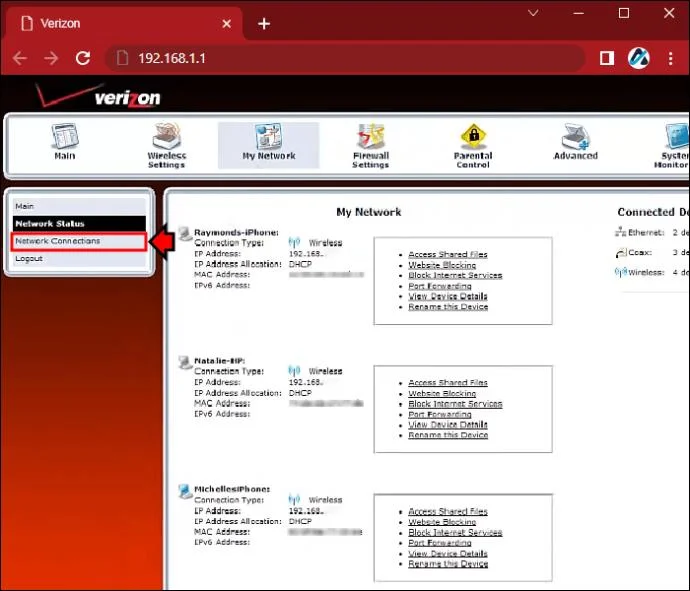Focus the address bar showing 192.168.1.1
The width and height of the screenshot is (690, 591).
coord(345,58)
